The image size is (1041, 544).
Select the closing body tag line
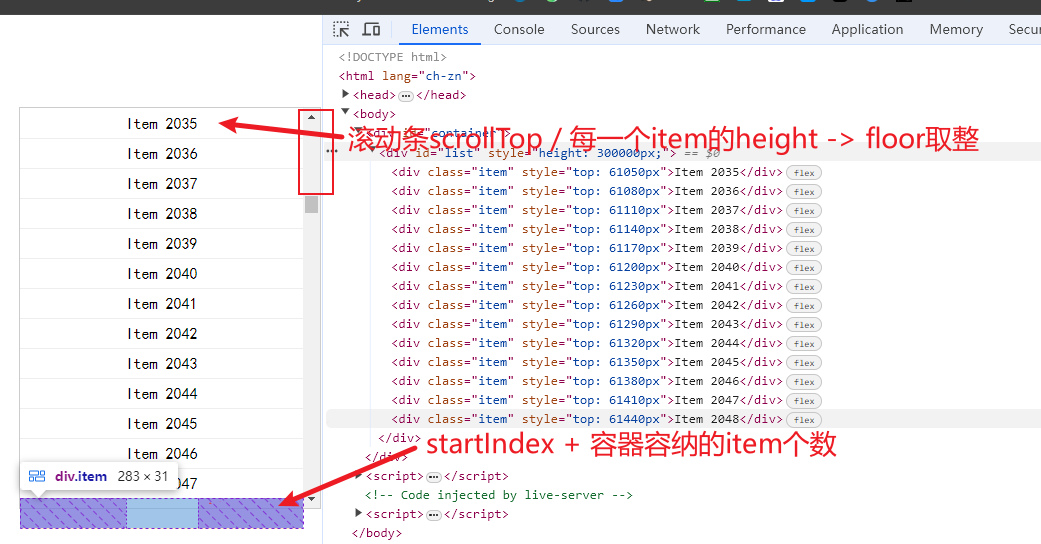pyautogui.click(x=376, y=533)
